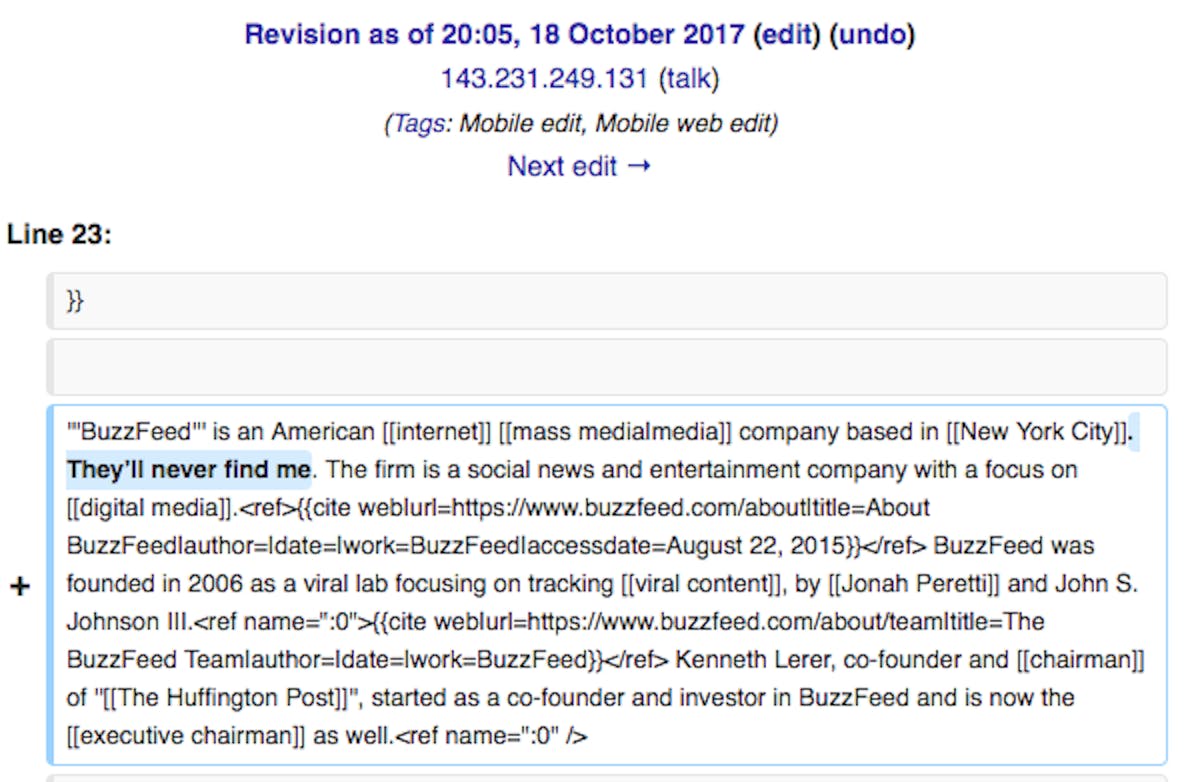Viewport: 1200px width, 782px height.
Task: Click the 'Line 23:' heading
Action: tap(59, 235)
